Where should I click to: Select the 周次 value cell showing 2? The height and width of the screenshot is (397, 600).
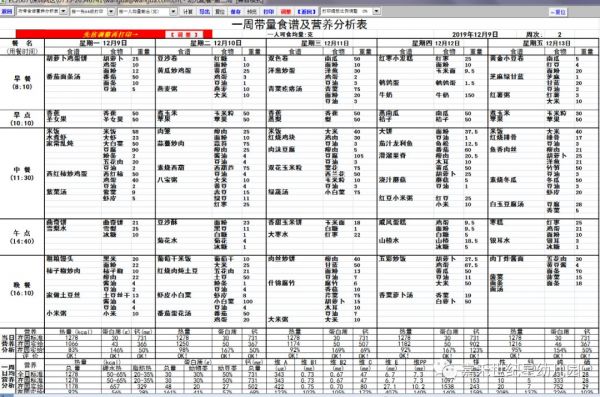[559, 34]
